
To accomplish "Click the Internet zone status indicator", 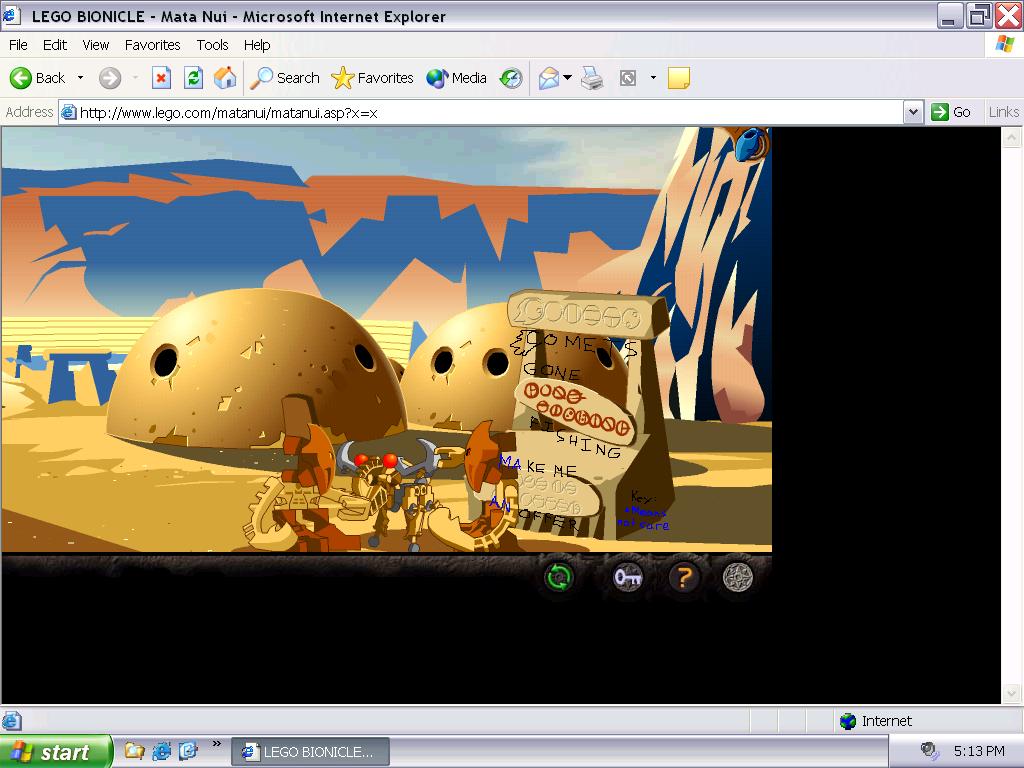I will coord(876,721).
